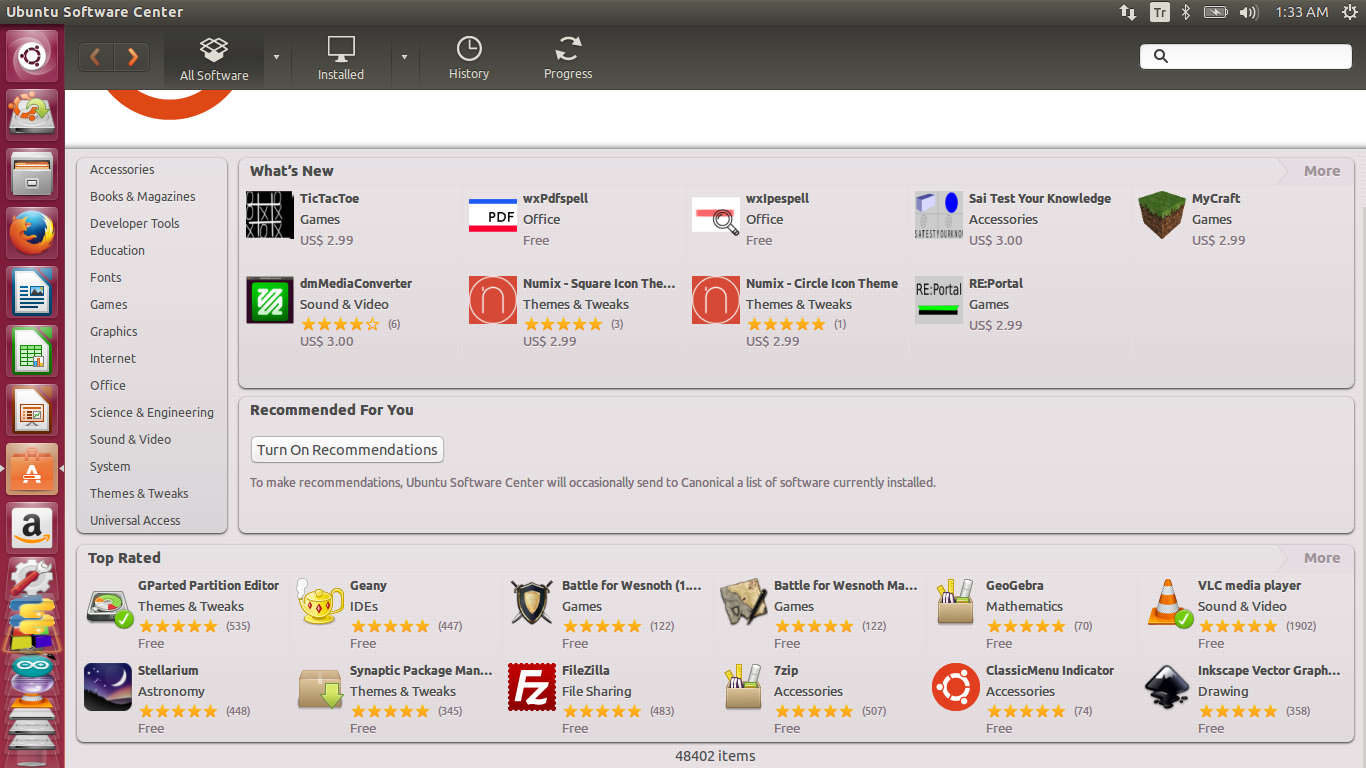Open the ClassicMenu Indicator icon
The height and width of the screenshot is (768, 1366).
tap(956, 687)
